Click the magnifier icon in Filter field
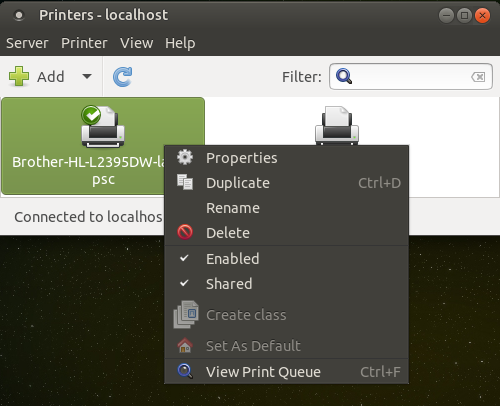This screenshot has height=406, width=500. point(344,76)
